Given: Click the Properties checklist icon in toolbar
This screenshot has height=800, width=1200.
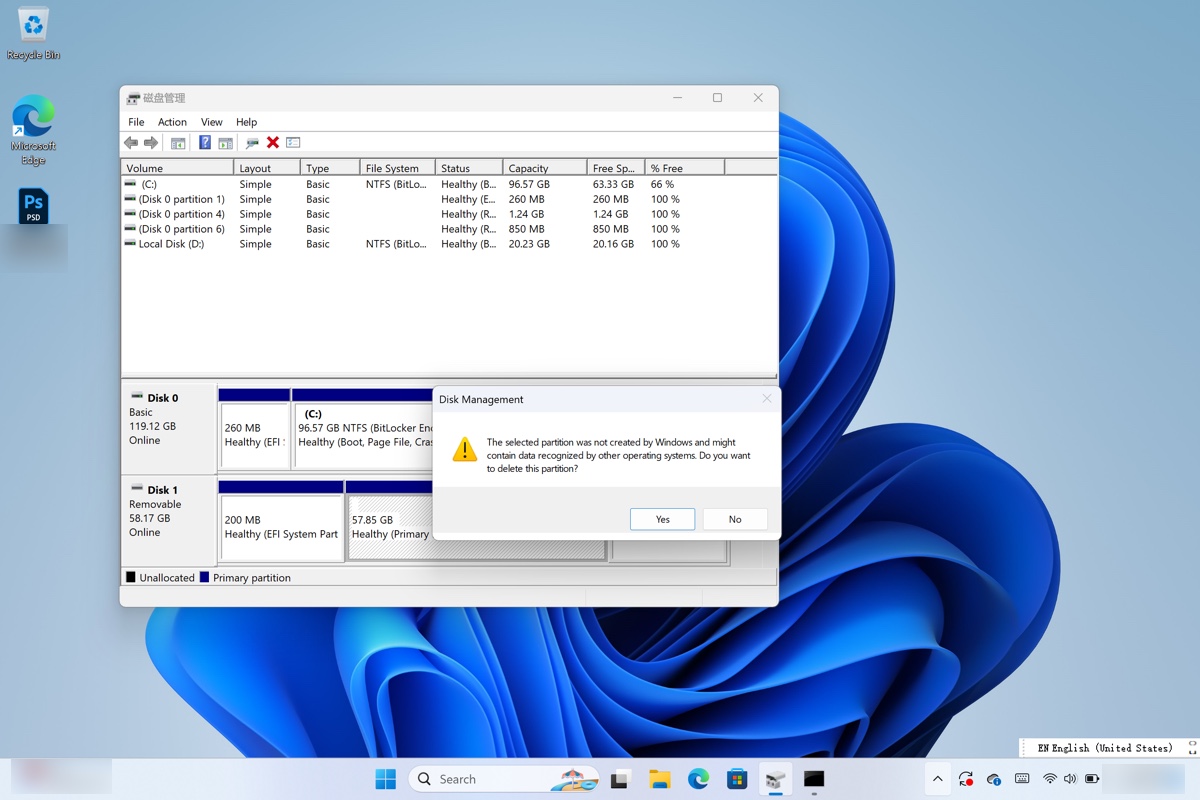Looking at the screenshot, I should pos(293,143).
